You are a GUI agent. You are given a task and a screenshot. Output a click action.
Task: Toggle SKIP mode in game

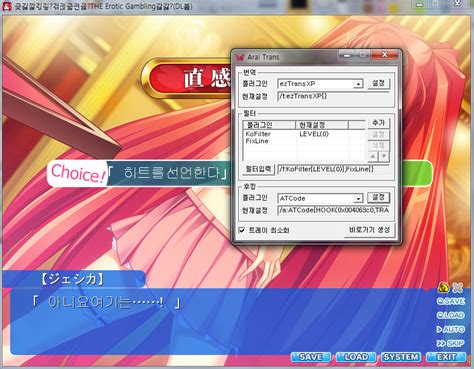pos(451,343)
